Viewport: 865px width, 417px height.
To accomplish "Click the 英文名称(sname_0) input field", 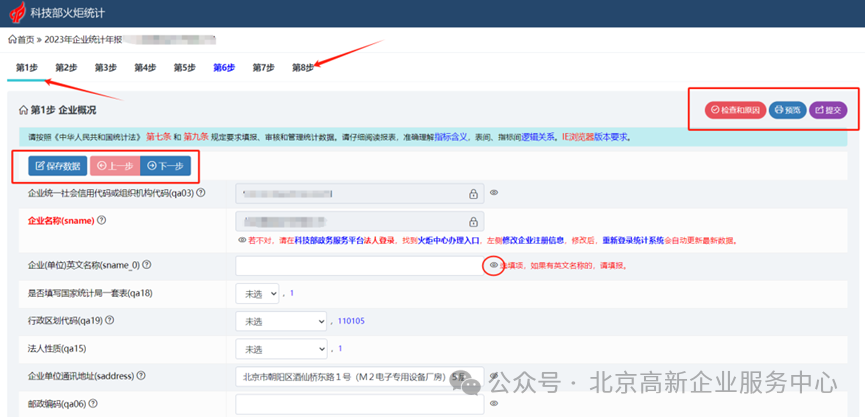I will point(360,265).
